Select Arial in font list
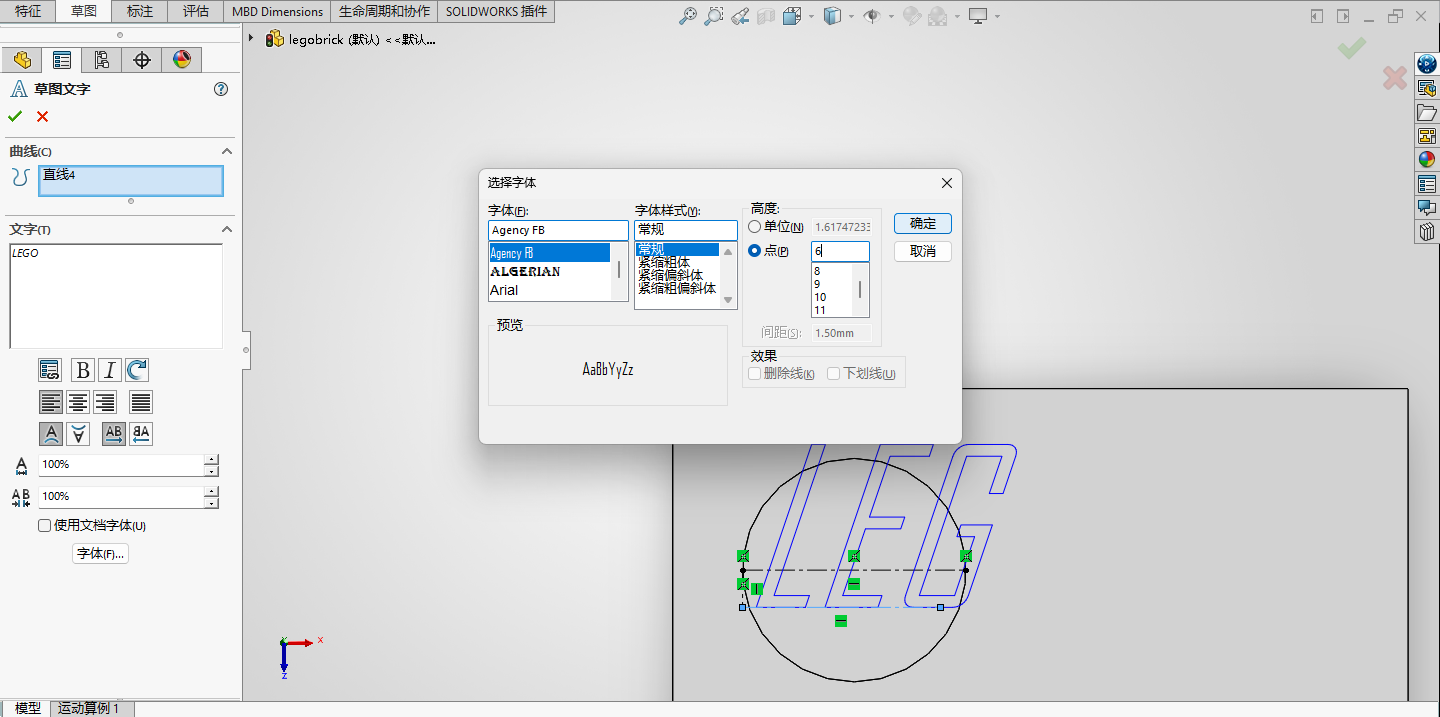This screenshot has height=717, width=1440. [549, 290]
